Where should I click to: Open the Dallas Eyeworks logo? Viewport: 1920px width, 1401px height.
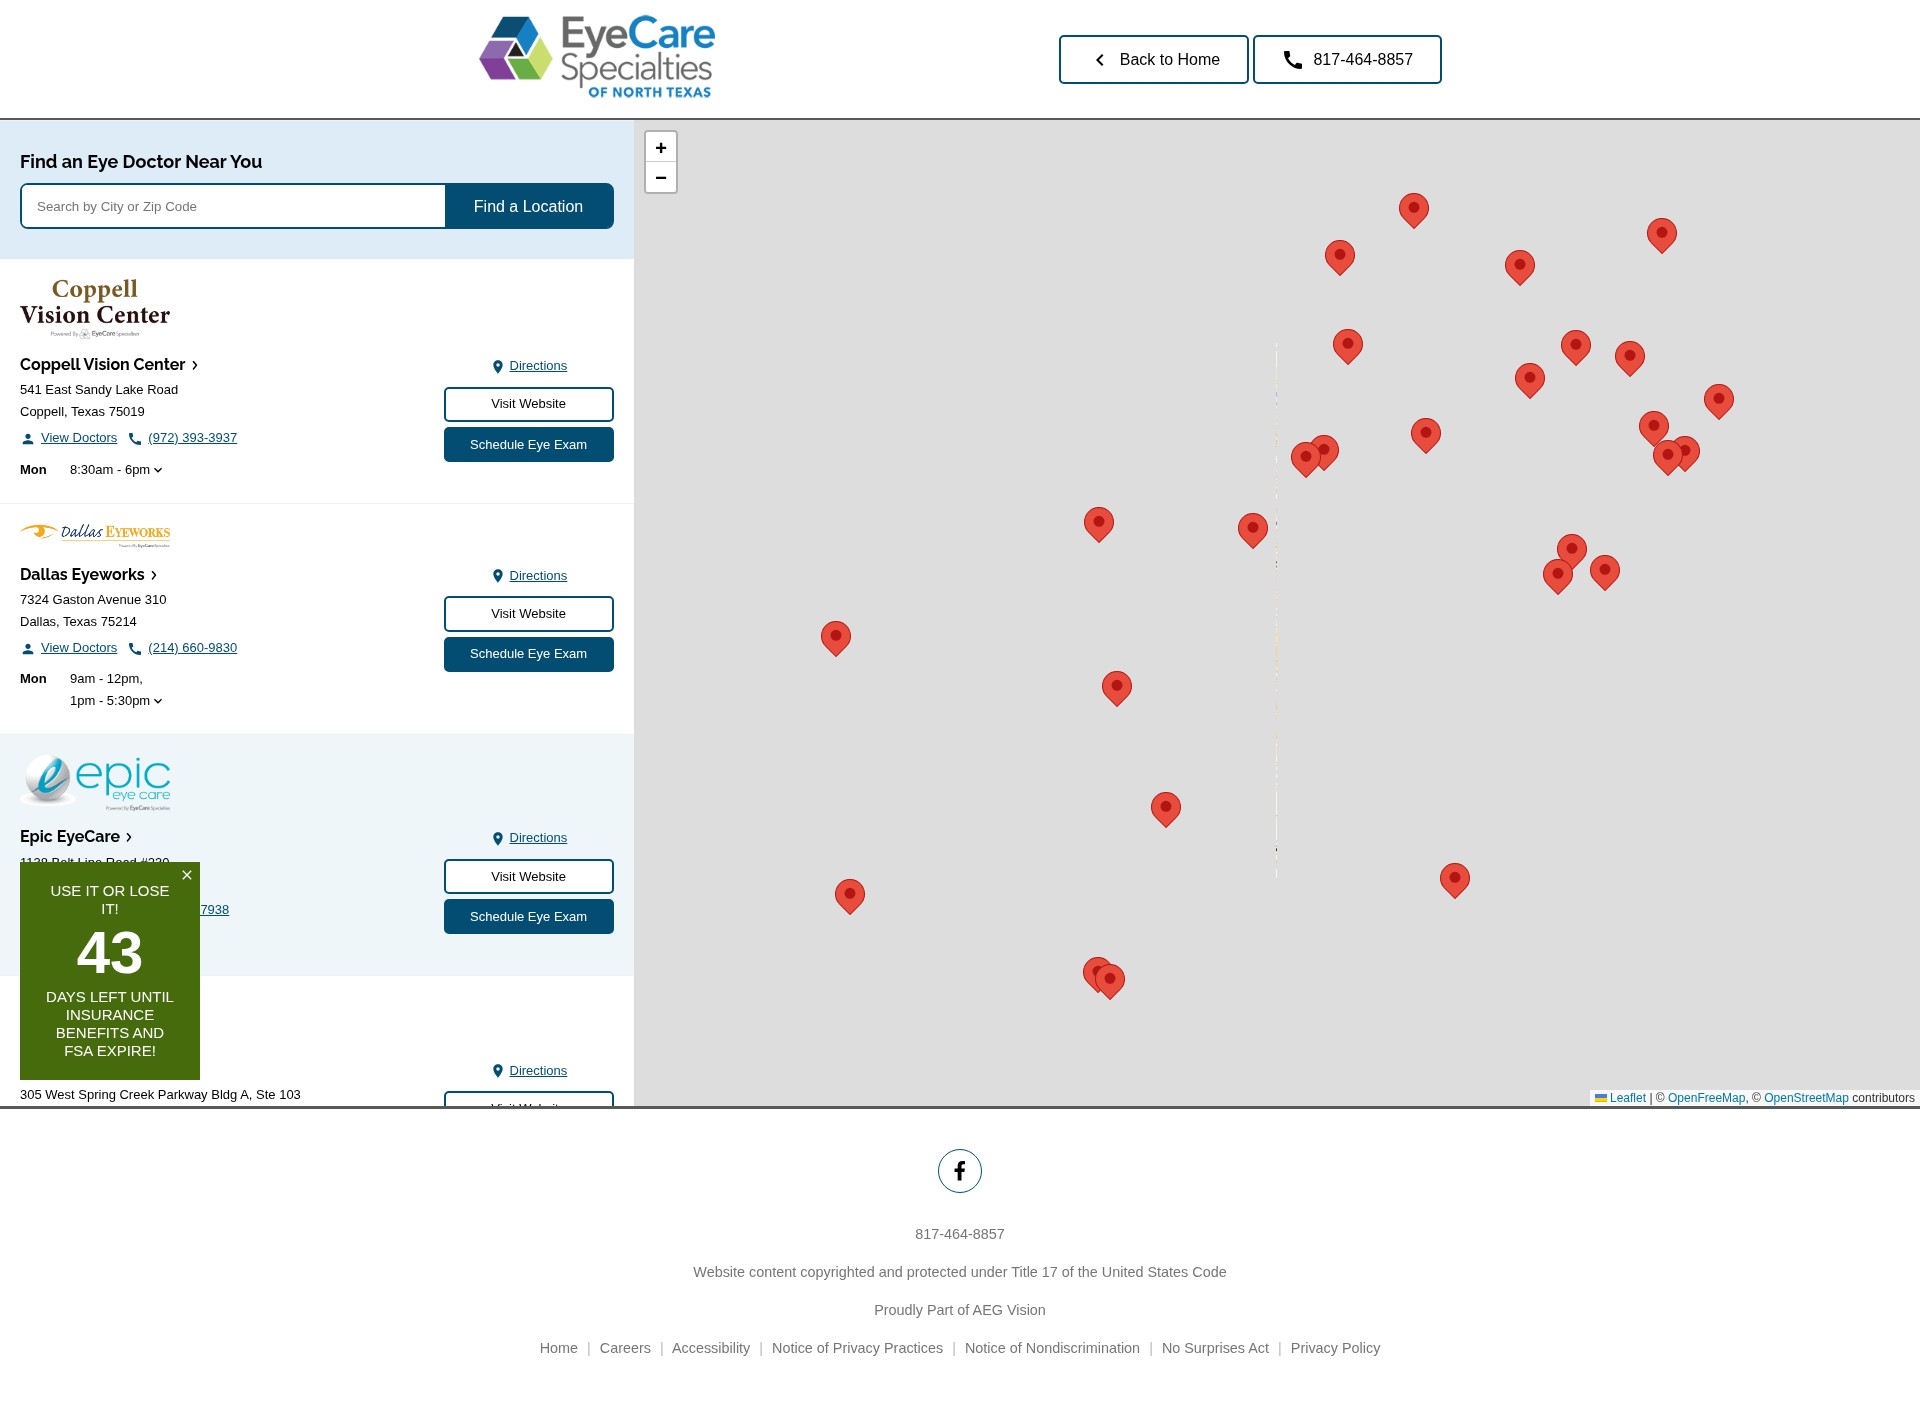(x=95, y=535)
